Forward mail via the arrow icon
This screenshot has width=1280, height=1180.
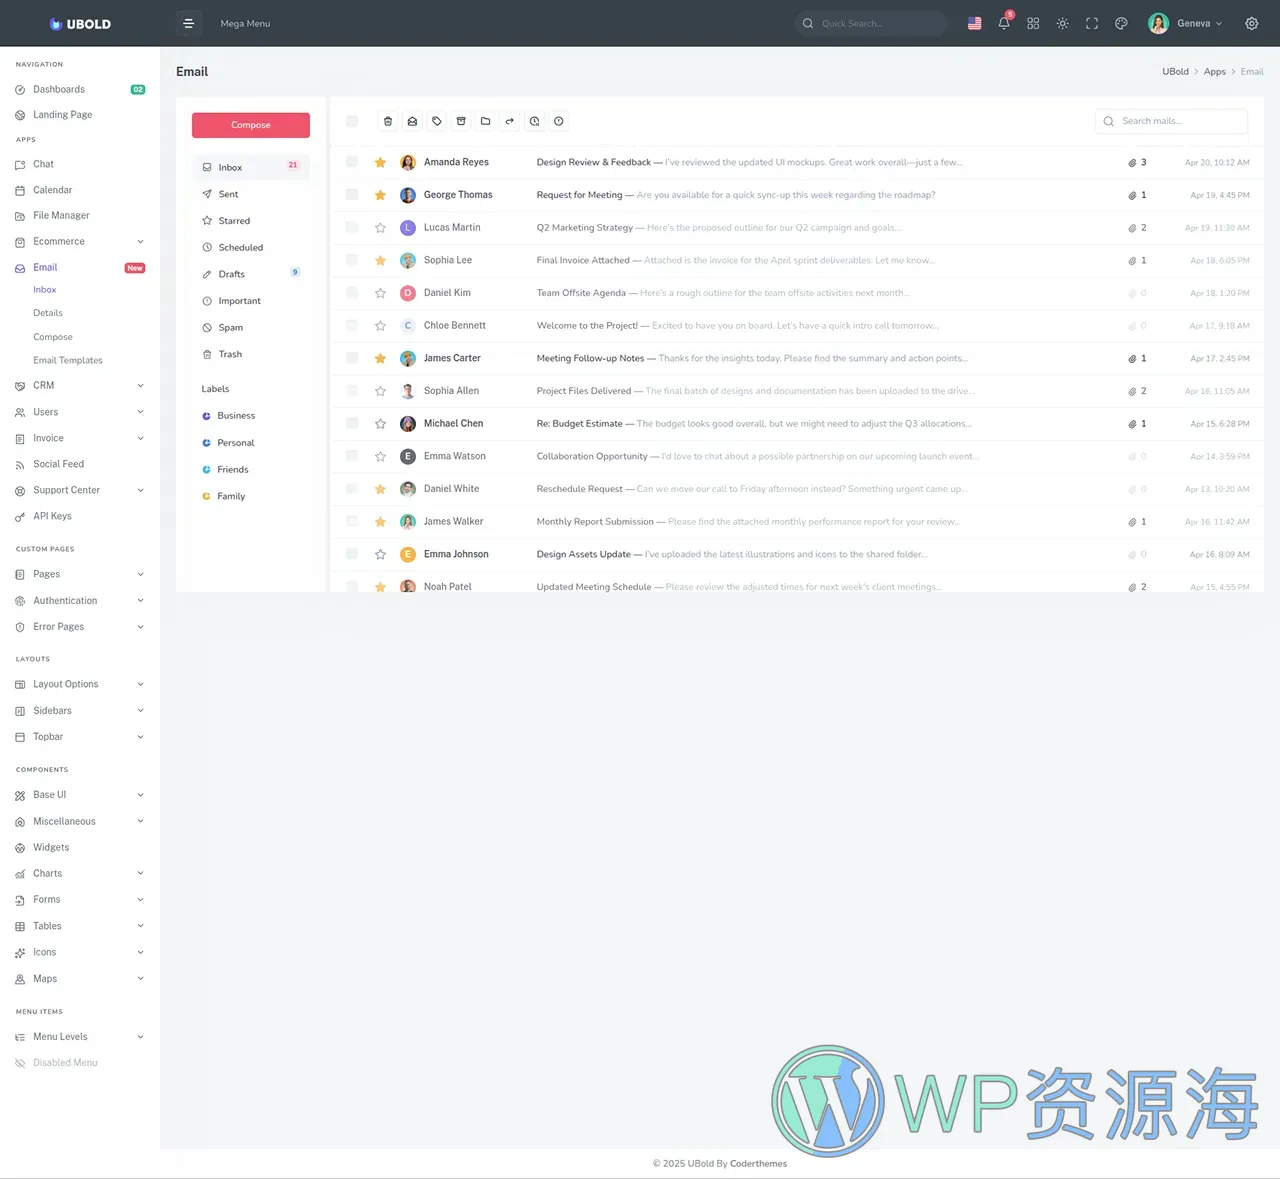coord(510,121)
